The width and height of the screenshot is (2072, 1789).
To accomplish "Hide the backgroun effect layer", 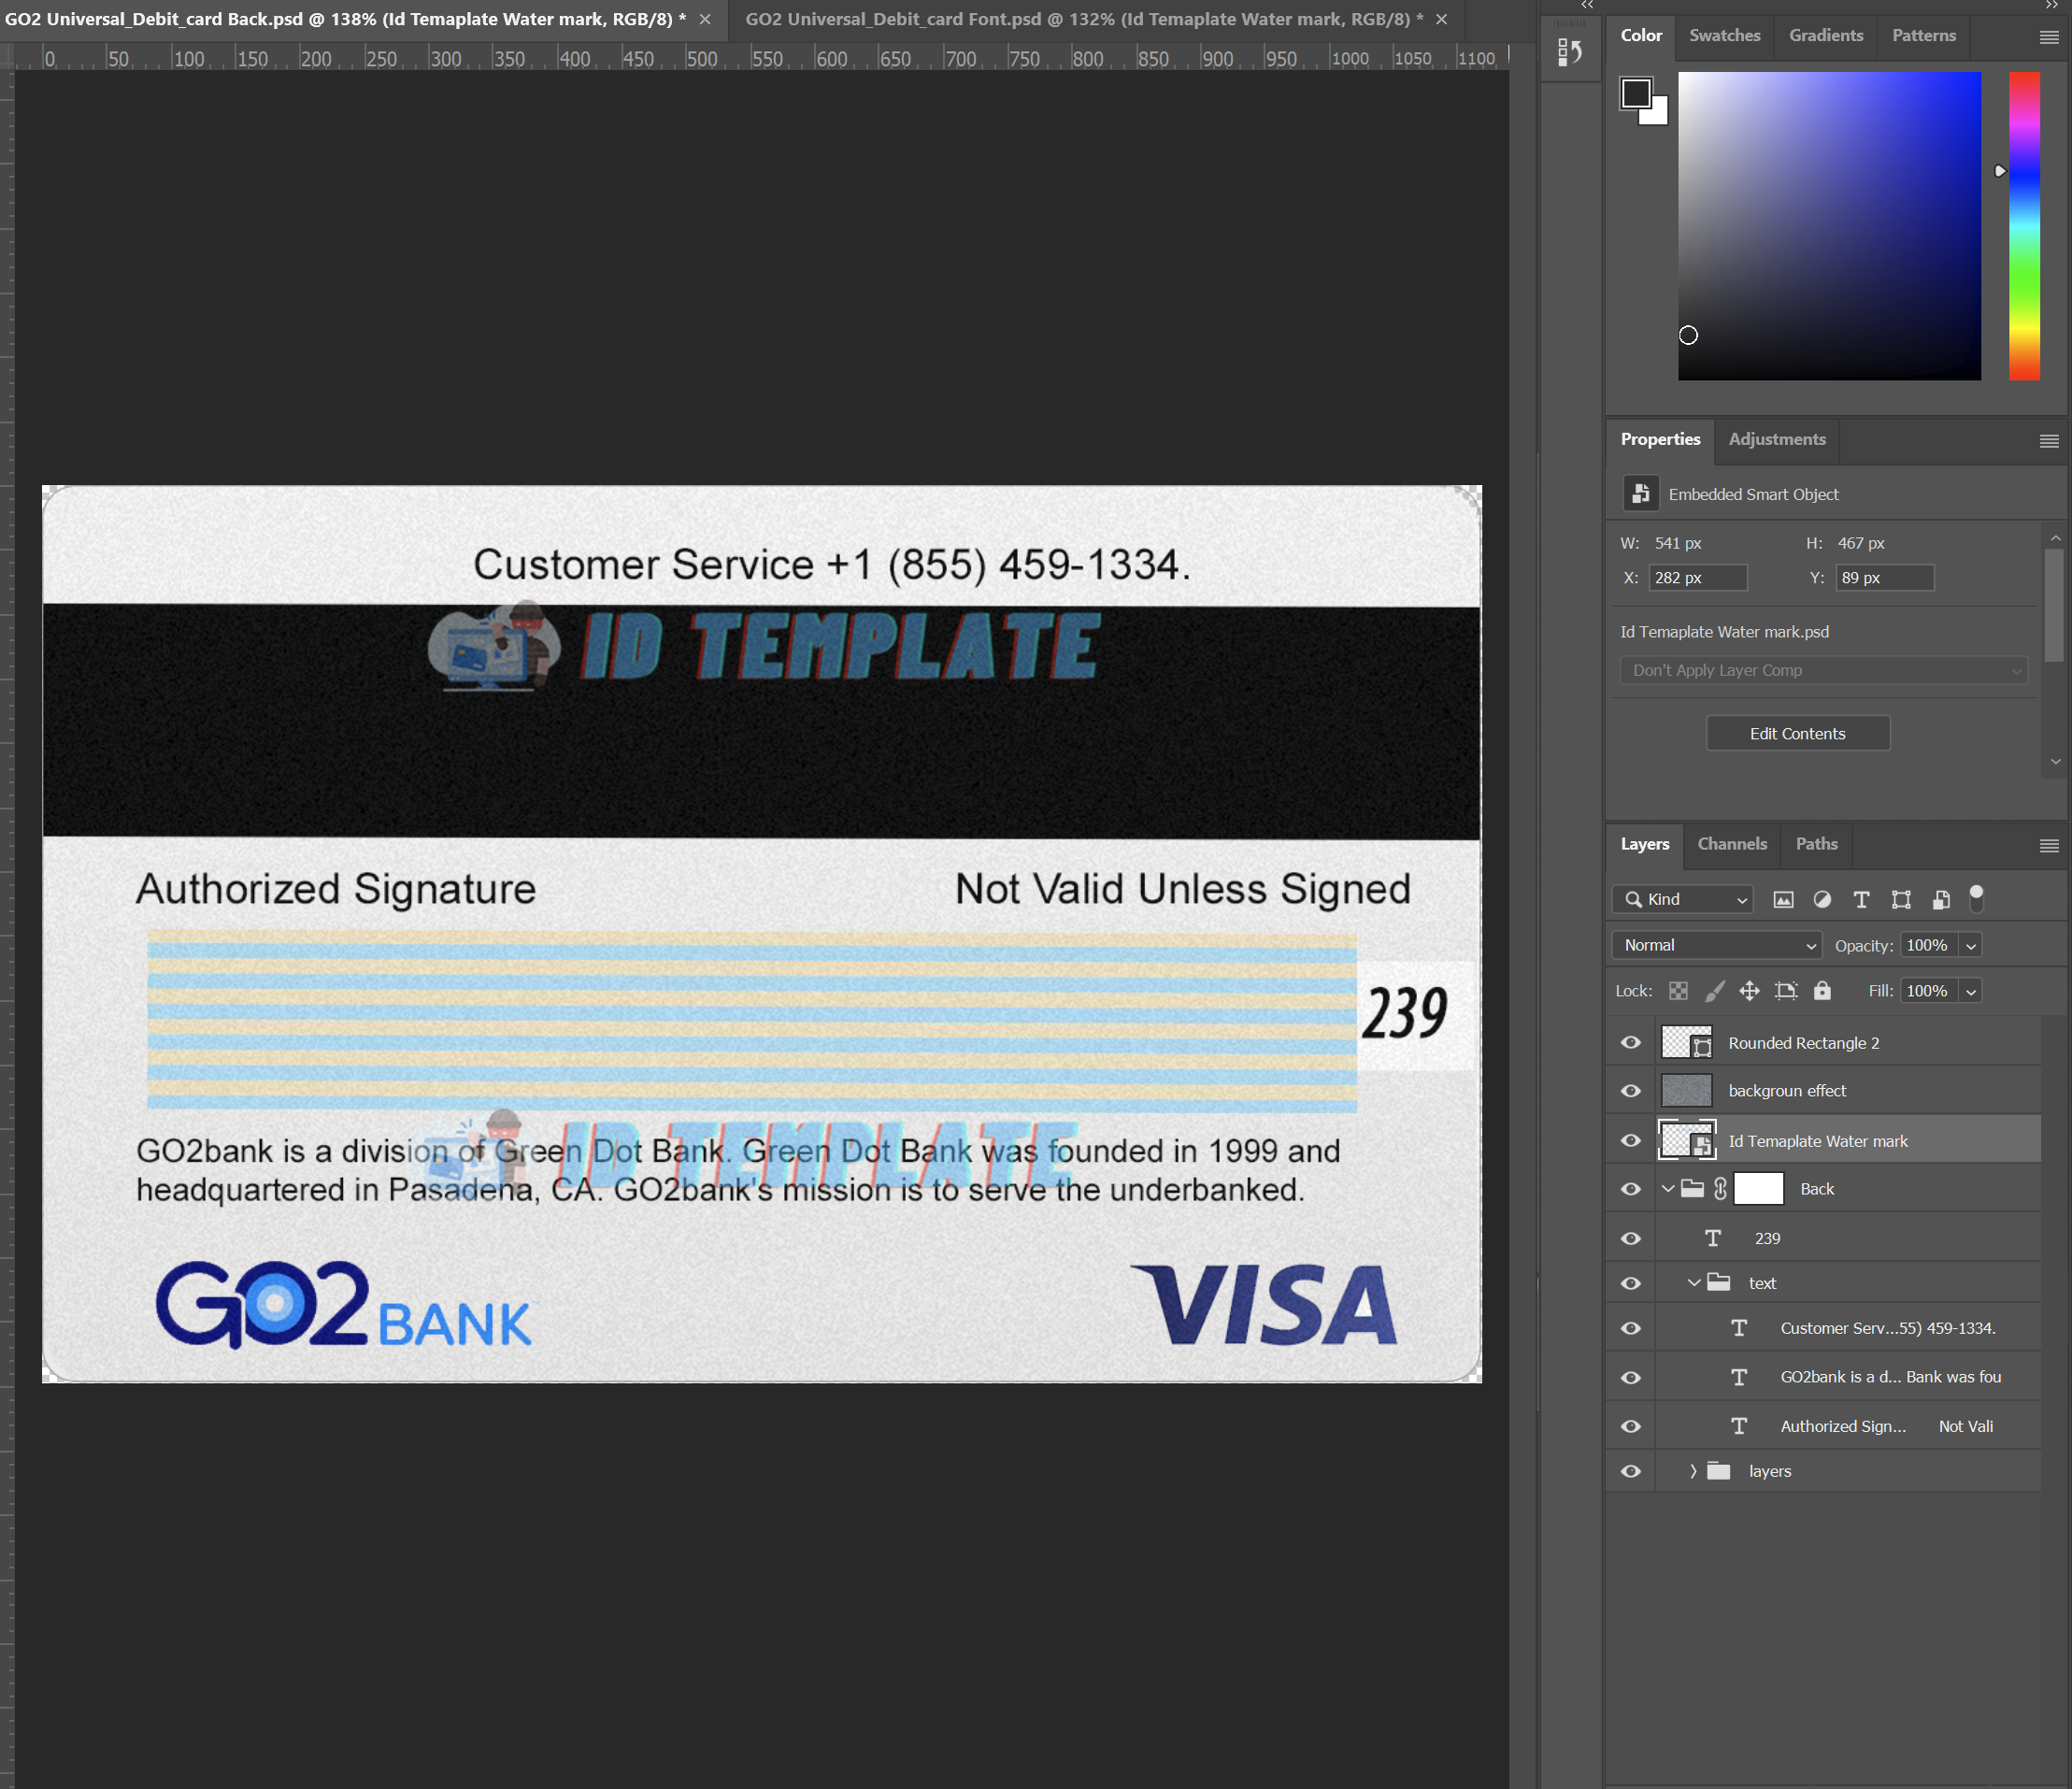I will (x=1631, y=1091).
